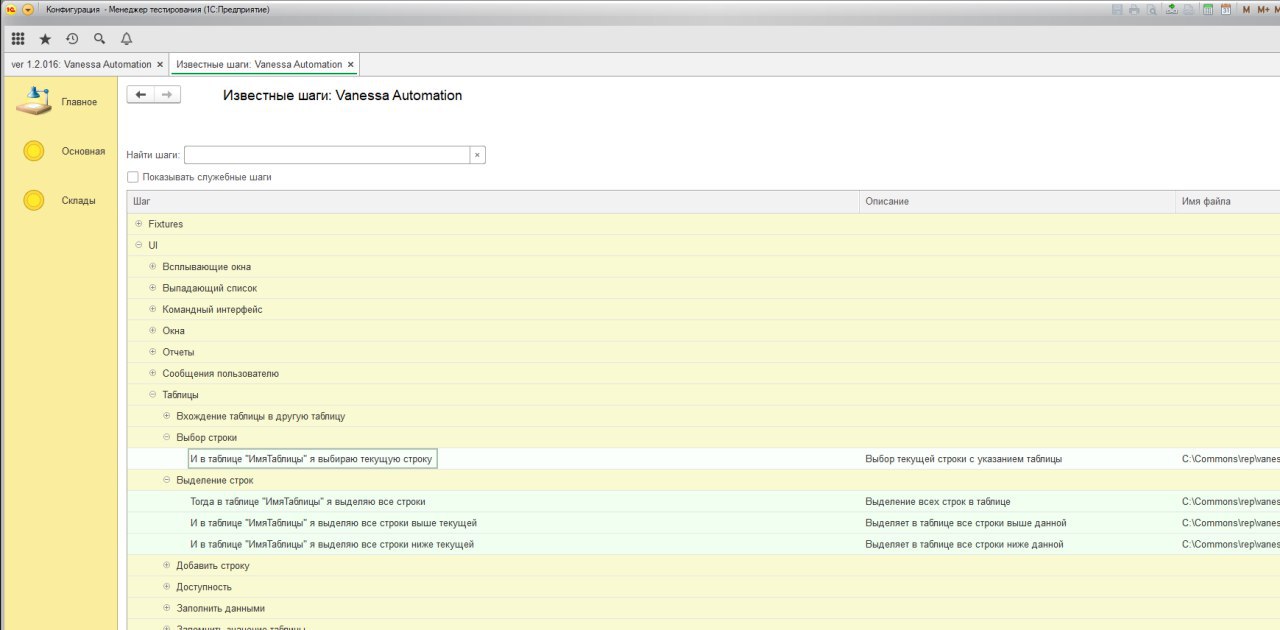Click the 1C logo icon in title bar

click(x=10, y=9)
